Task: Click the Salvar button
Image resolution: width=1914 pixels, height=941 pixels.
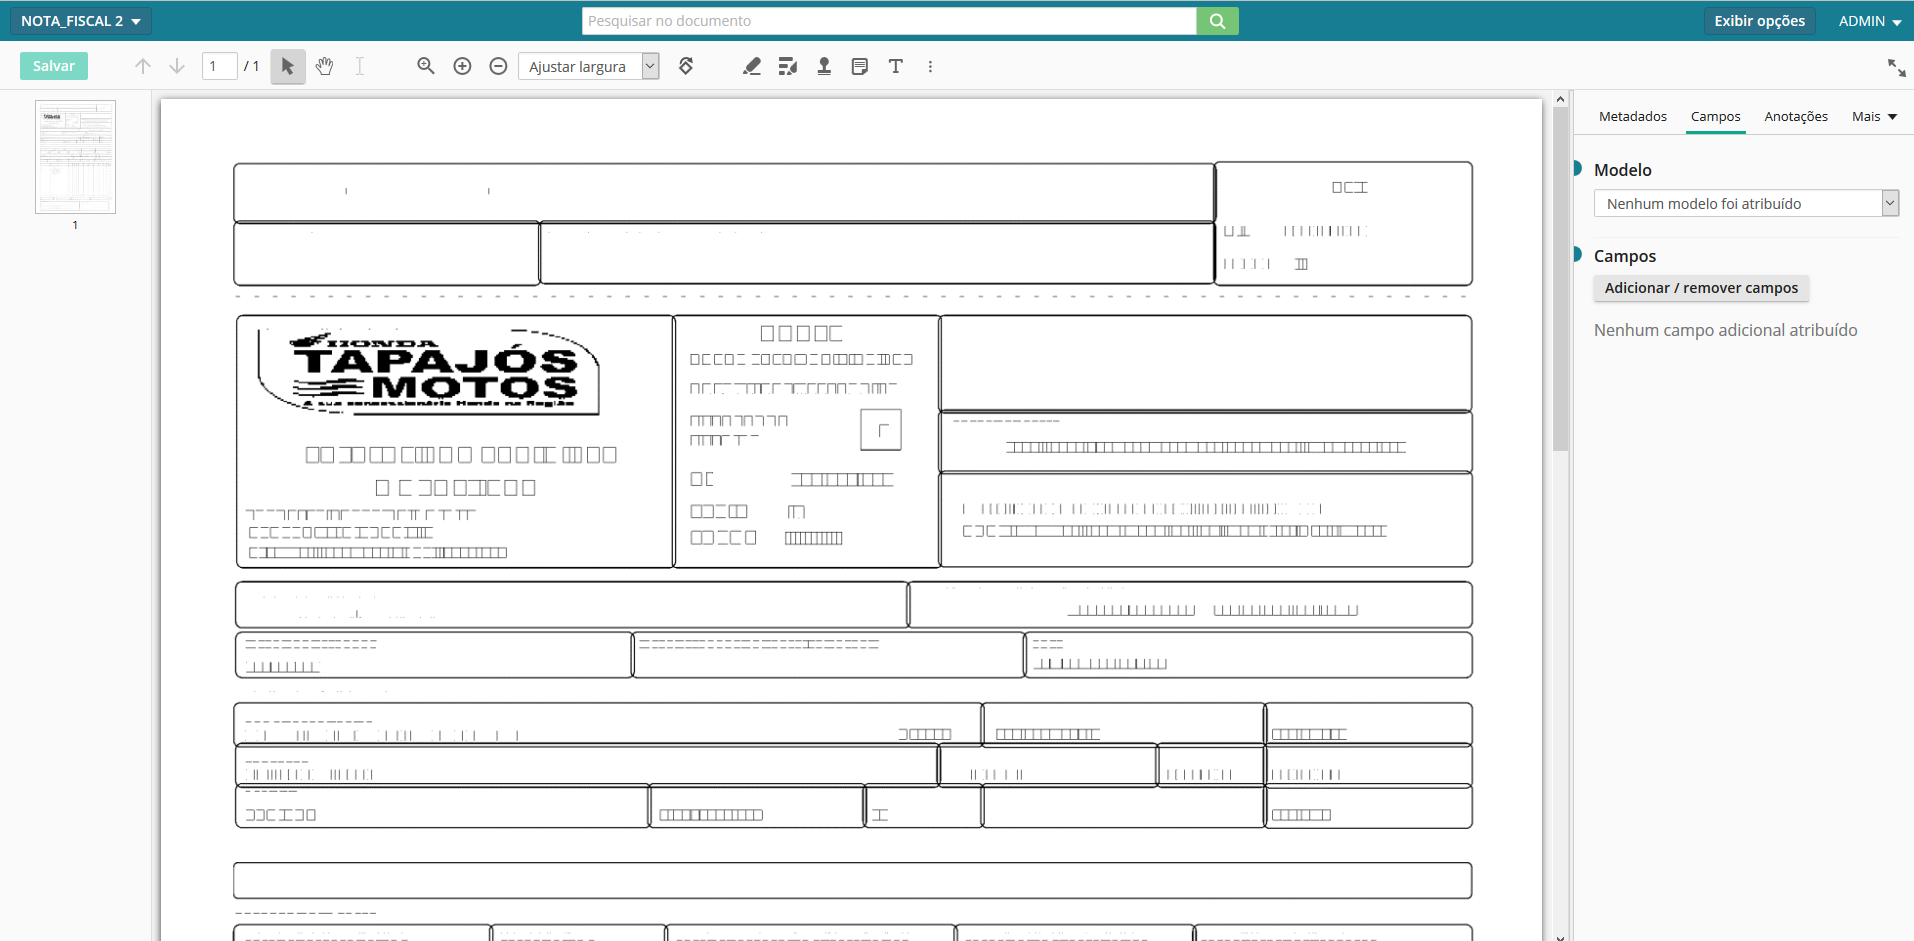Action: [54, 66]
